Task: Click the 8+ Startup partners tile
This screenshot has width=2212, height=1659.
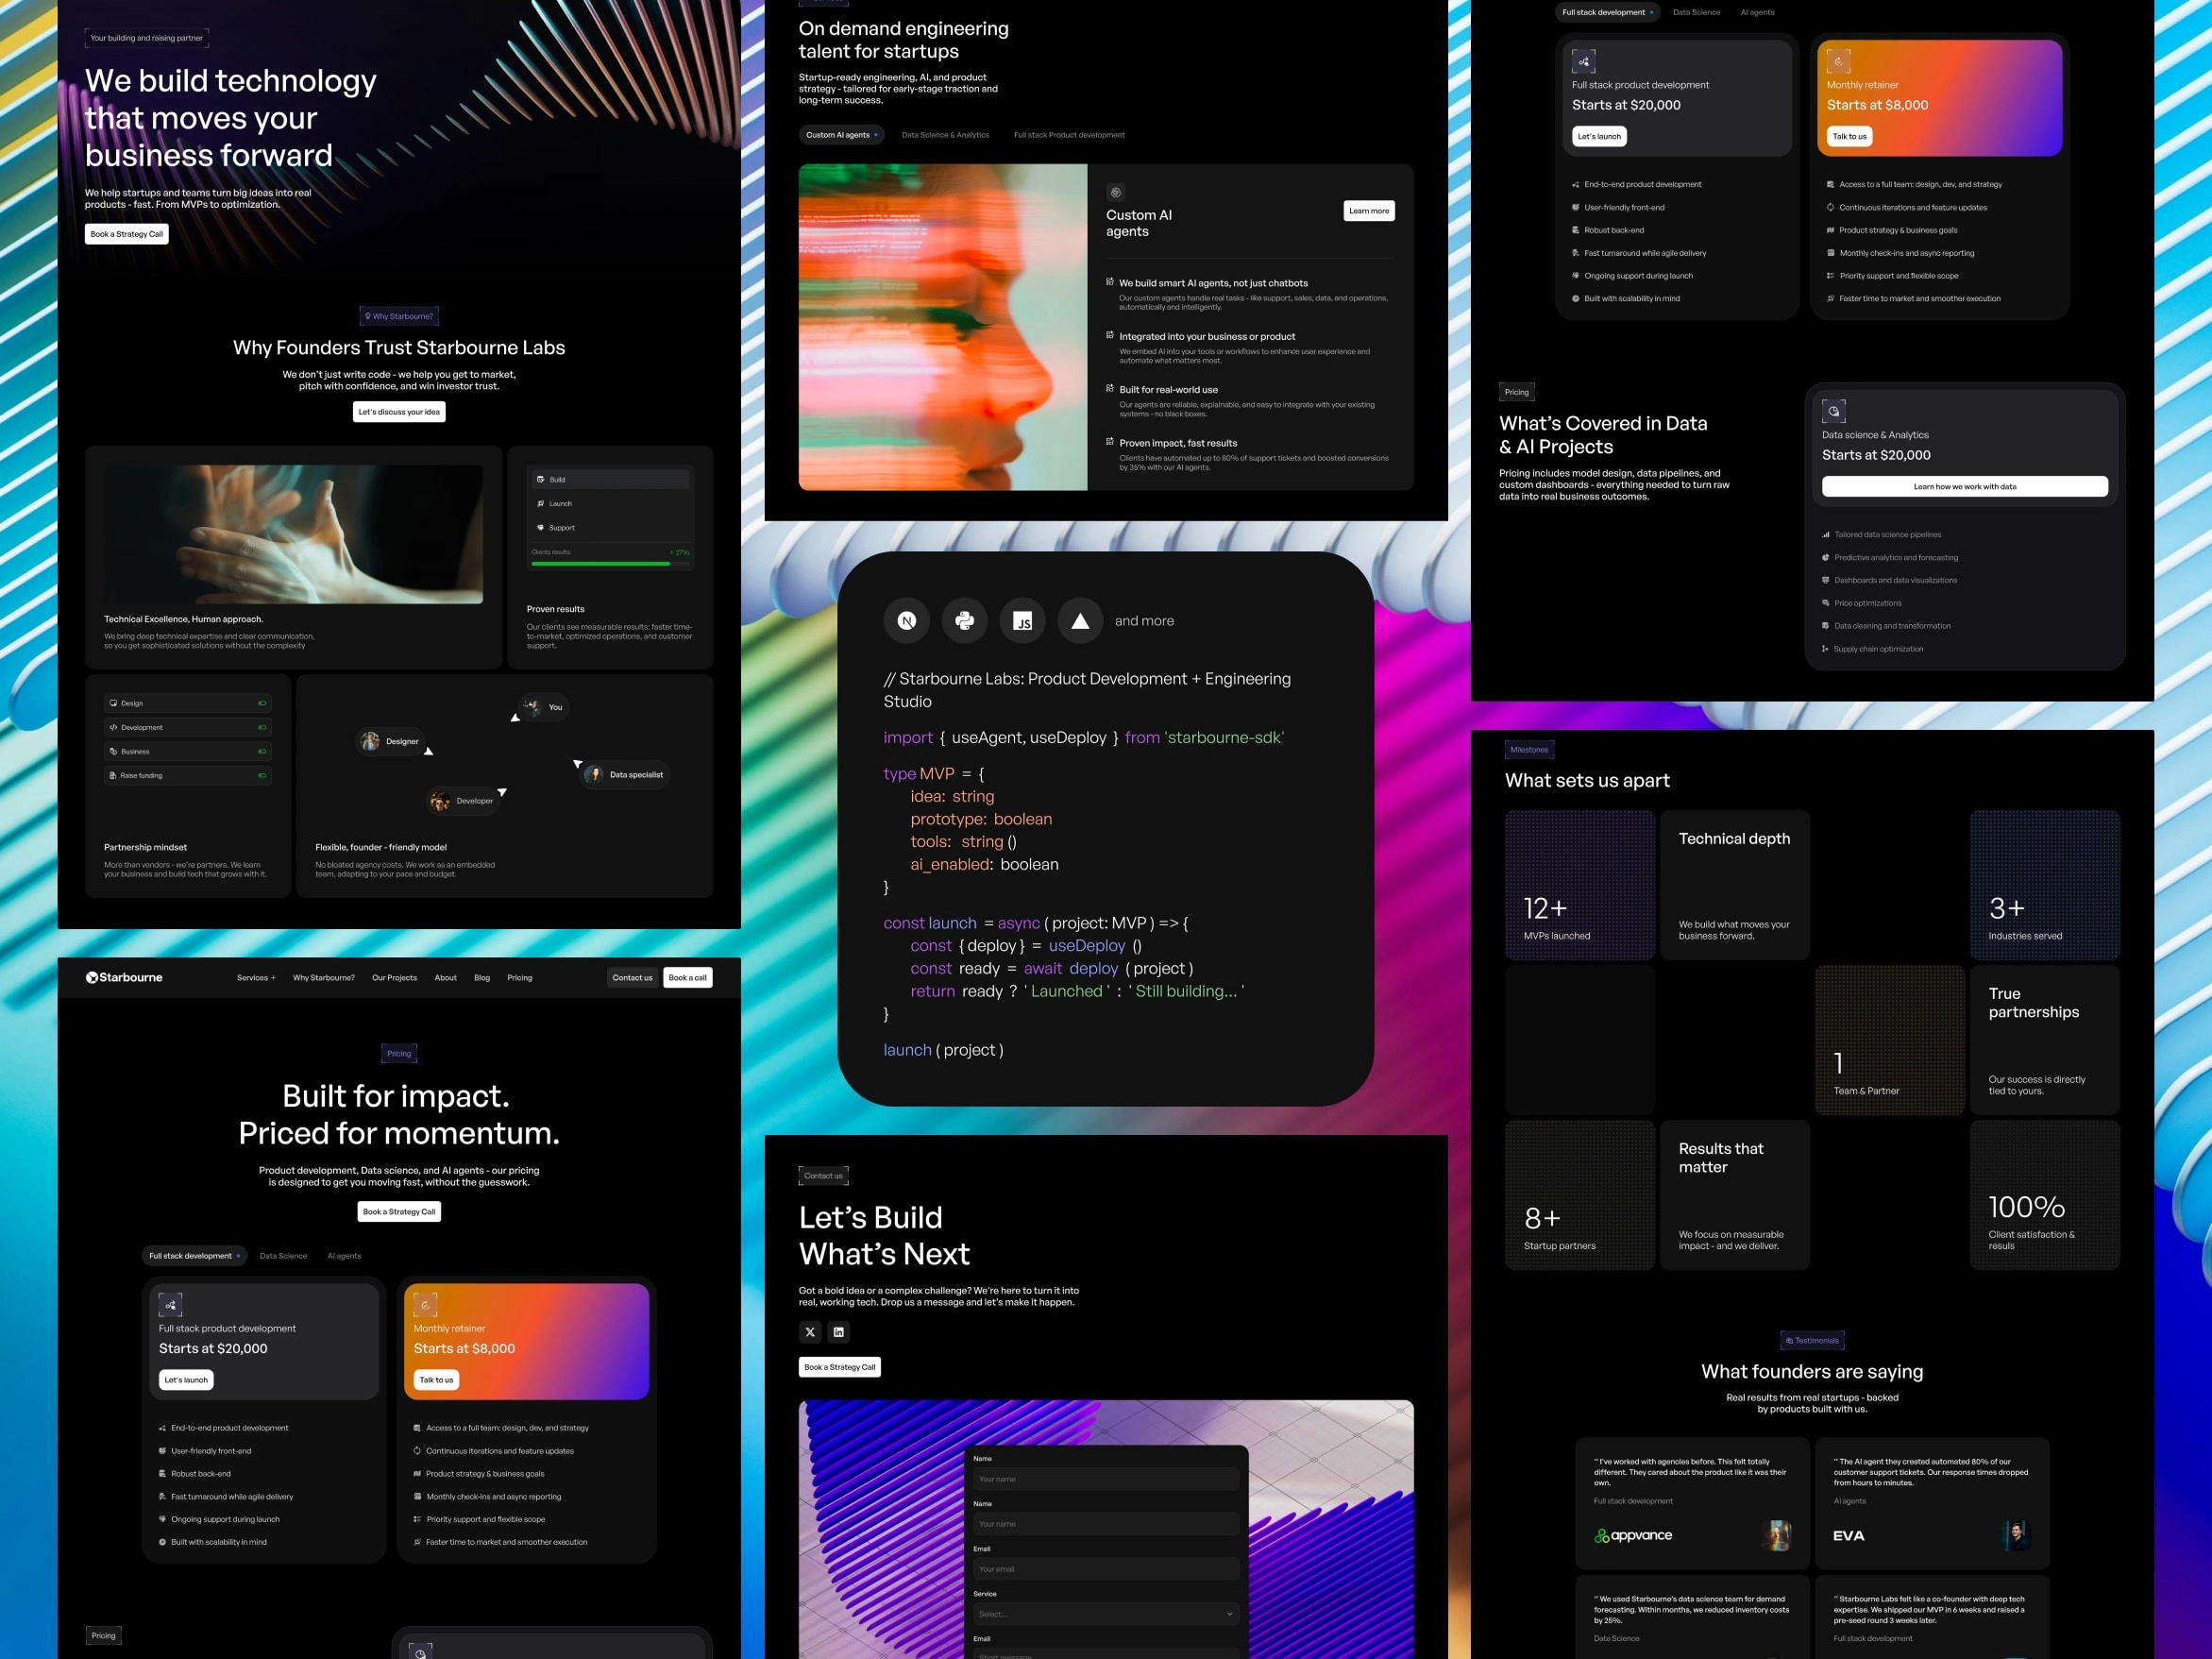Action: tap(1580, 1195)
